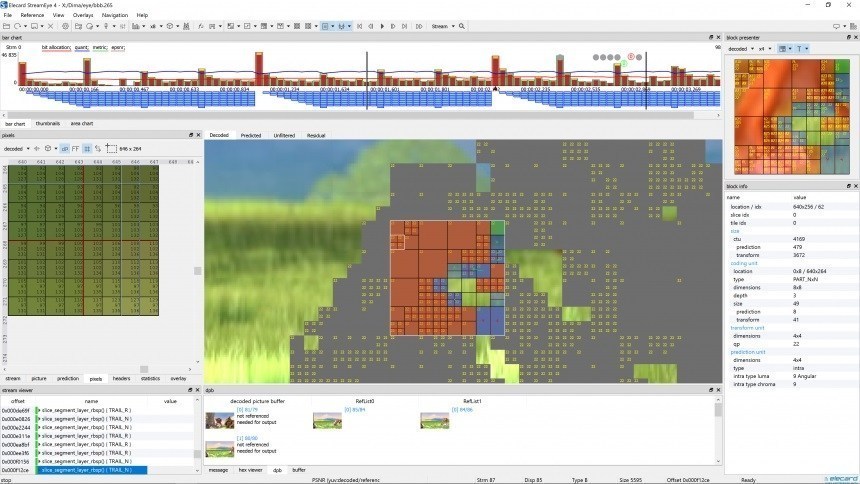
Task: Switch to the Residual view tab
Action: click(x=315, y=135)
